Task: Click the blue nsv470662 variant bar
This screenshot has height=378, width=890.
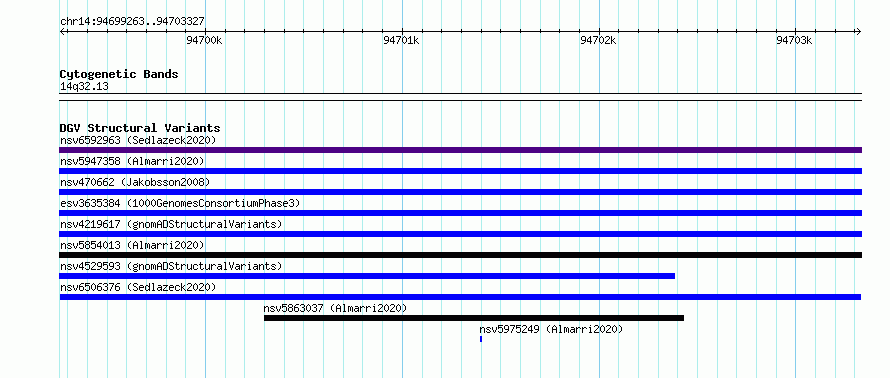Action: 460,192
